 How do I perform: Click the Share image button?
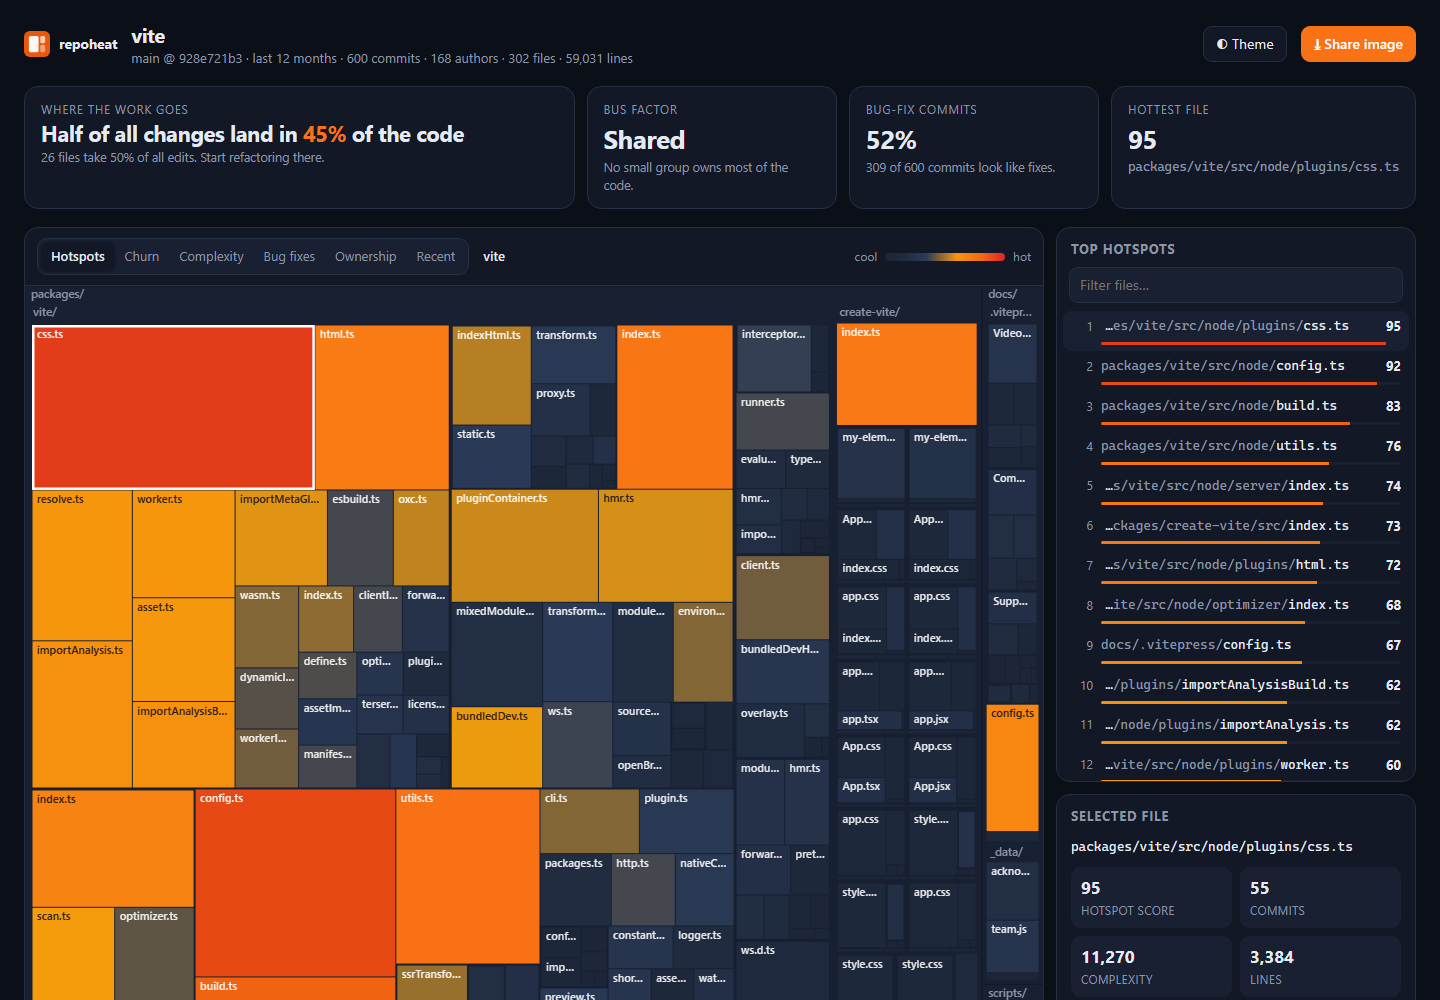(1358, 44)
